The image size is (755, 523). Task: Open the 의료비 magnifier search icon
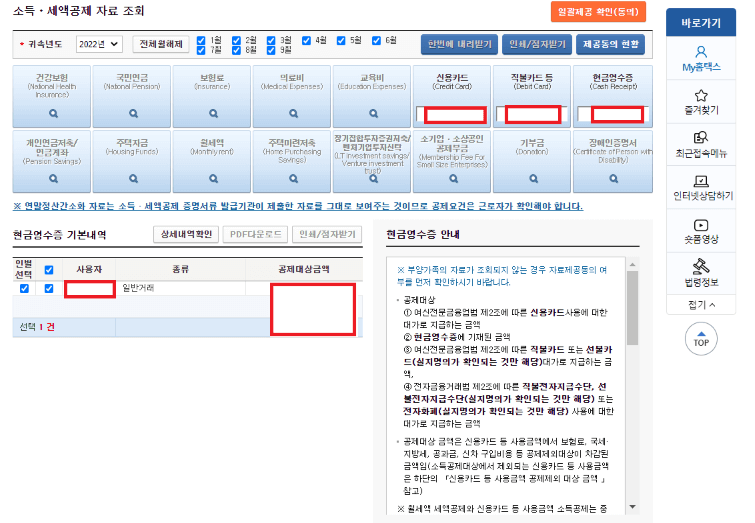293,114
